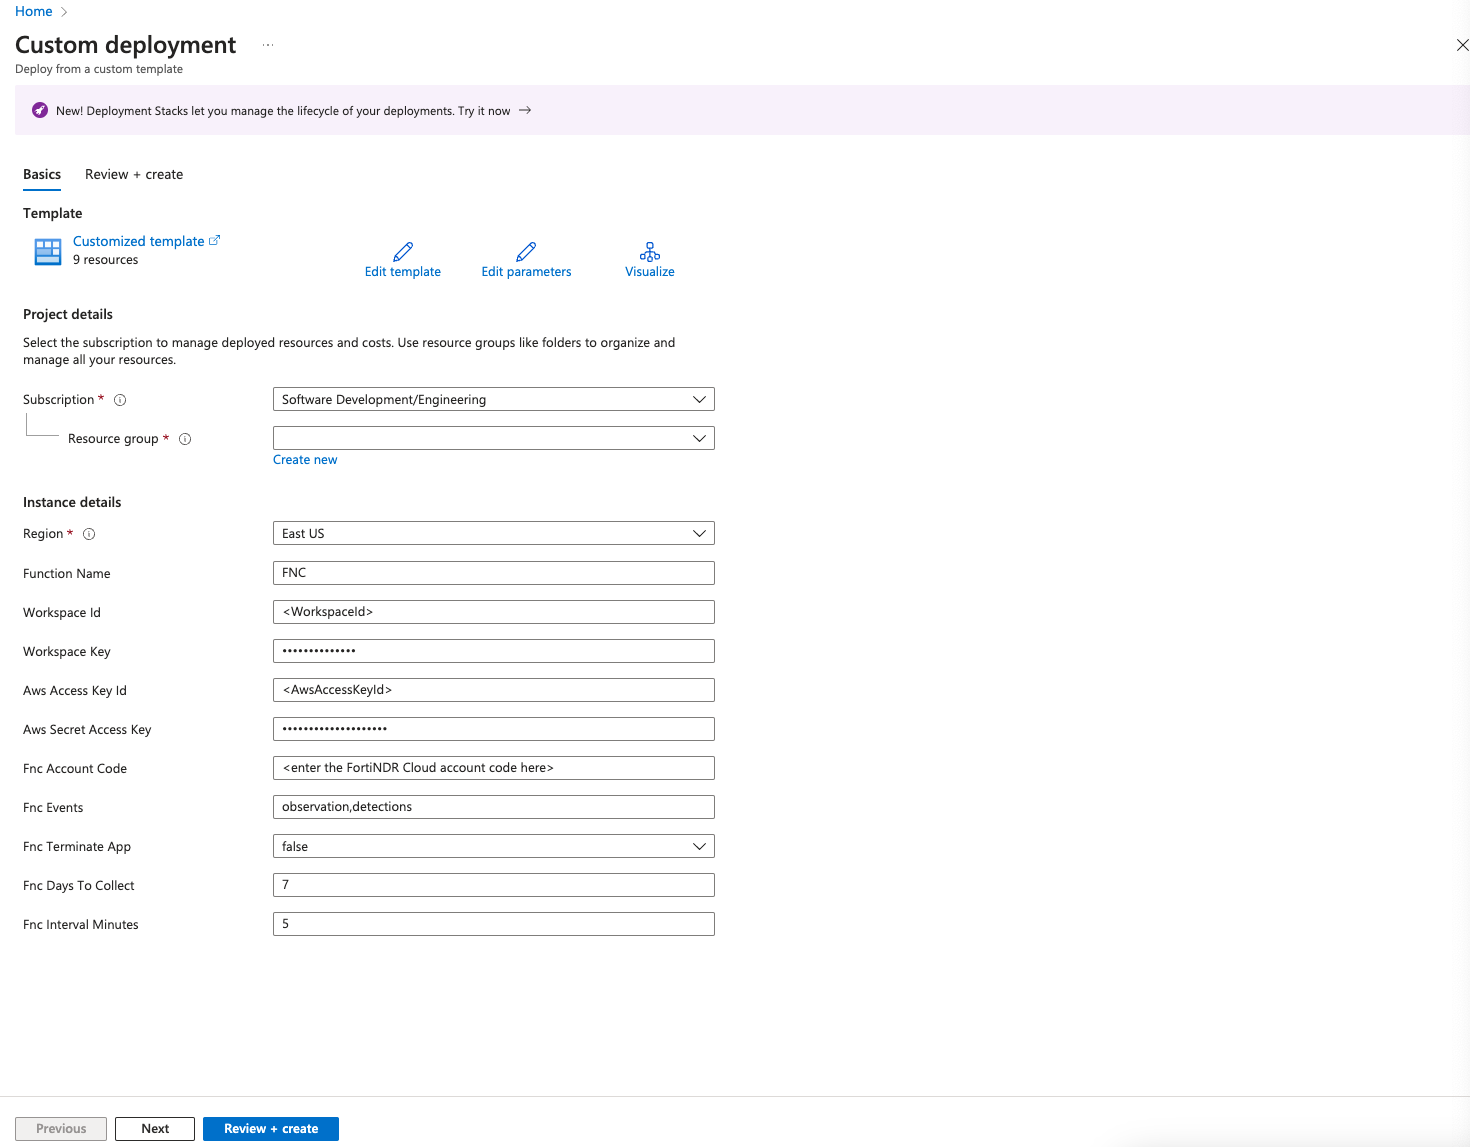Viewport: 1470px width, 1147px height.
Task: Open the Edit template editor
Action: 402,259
